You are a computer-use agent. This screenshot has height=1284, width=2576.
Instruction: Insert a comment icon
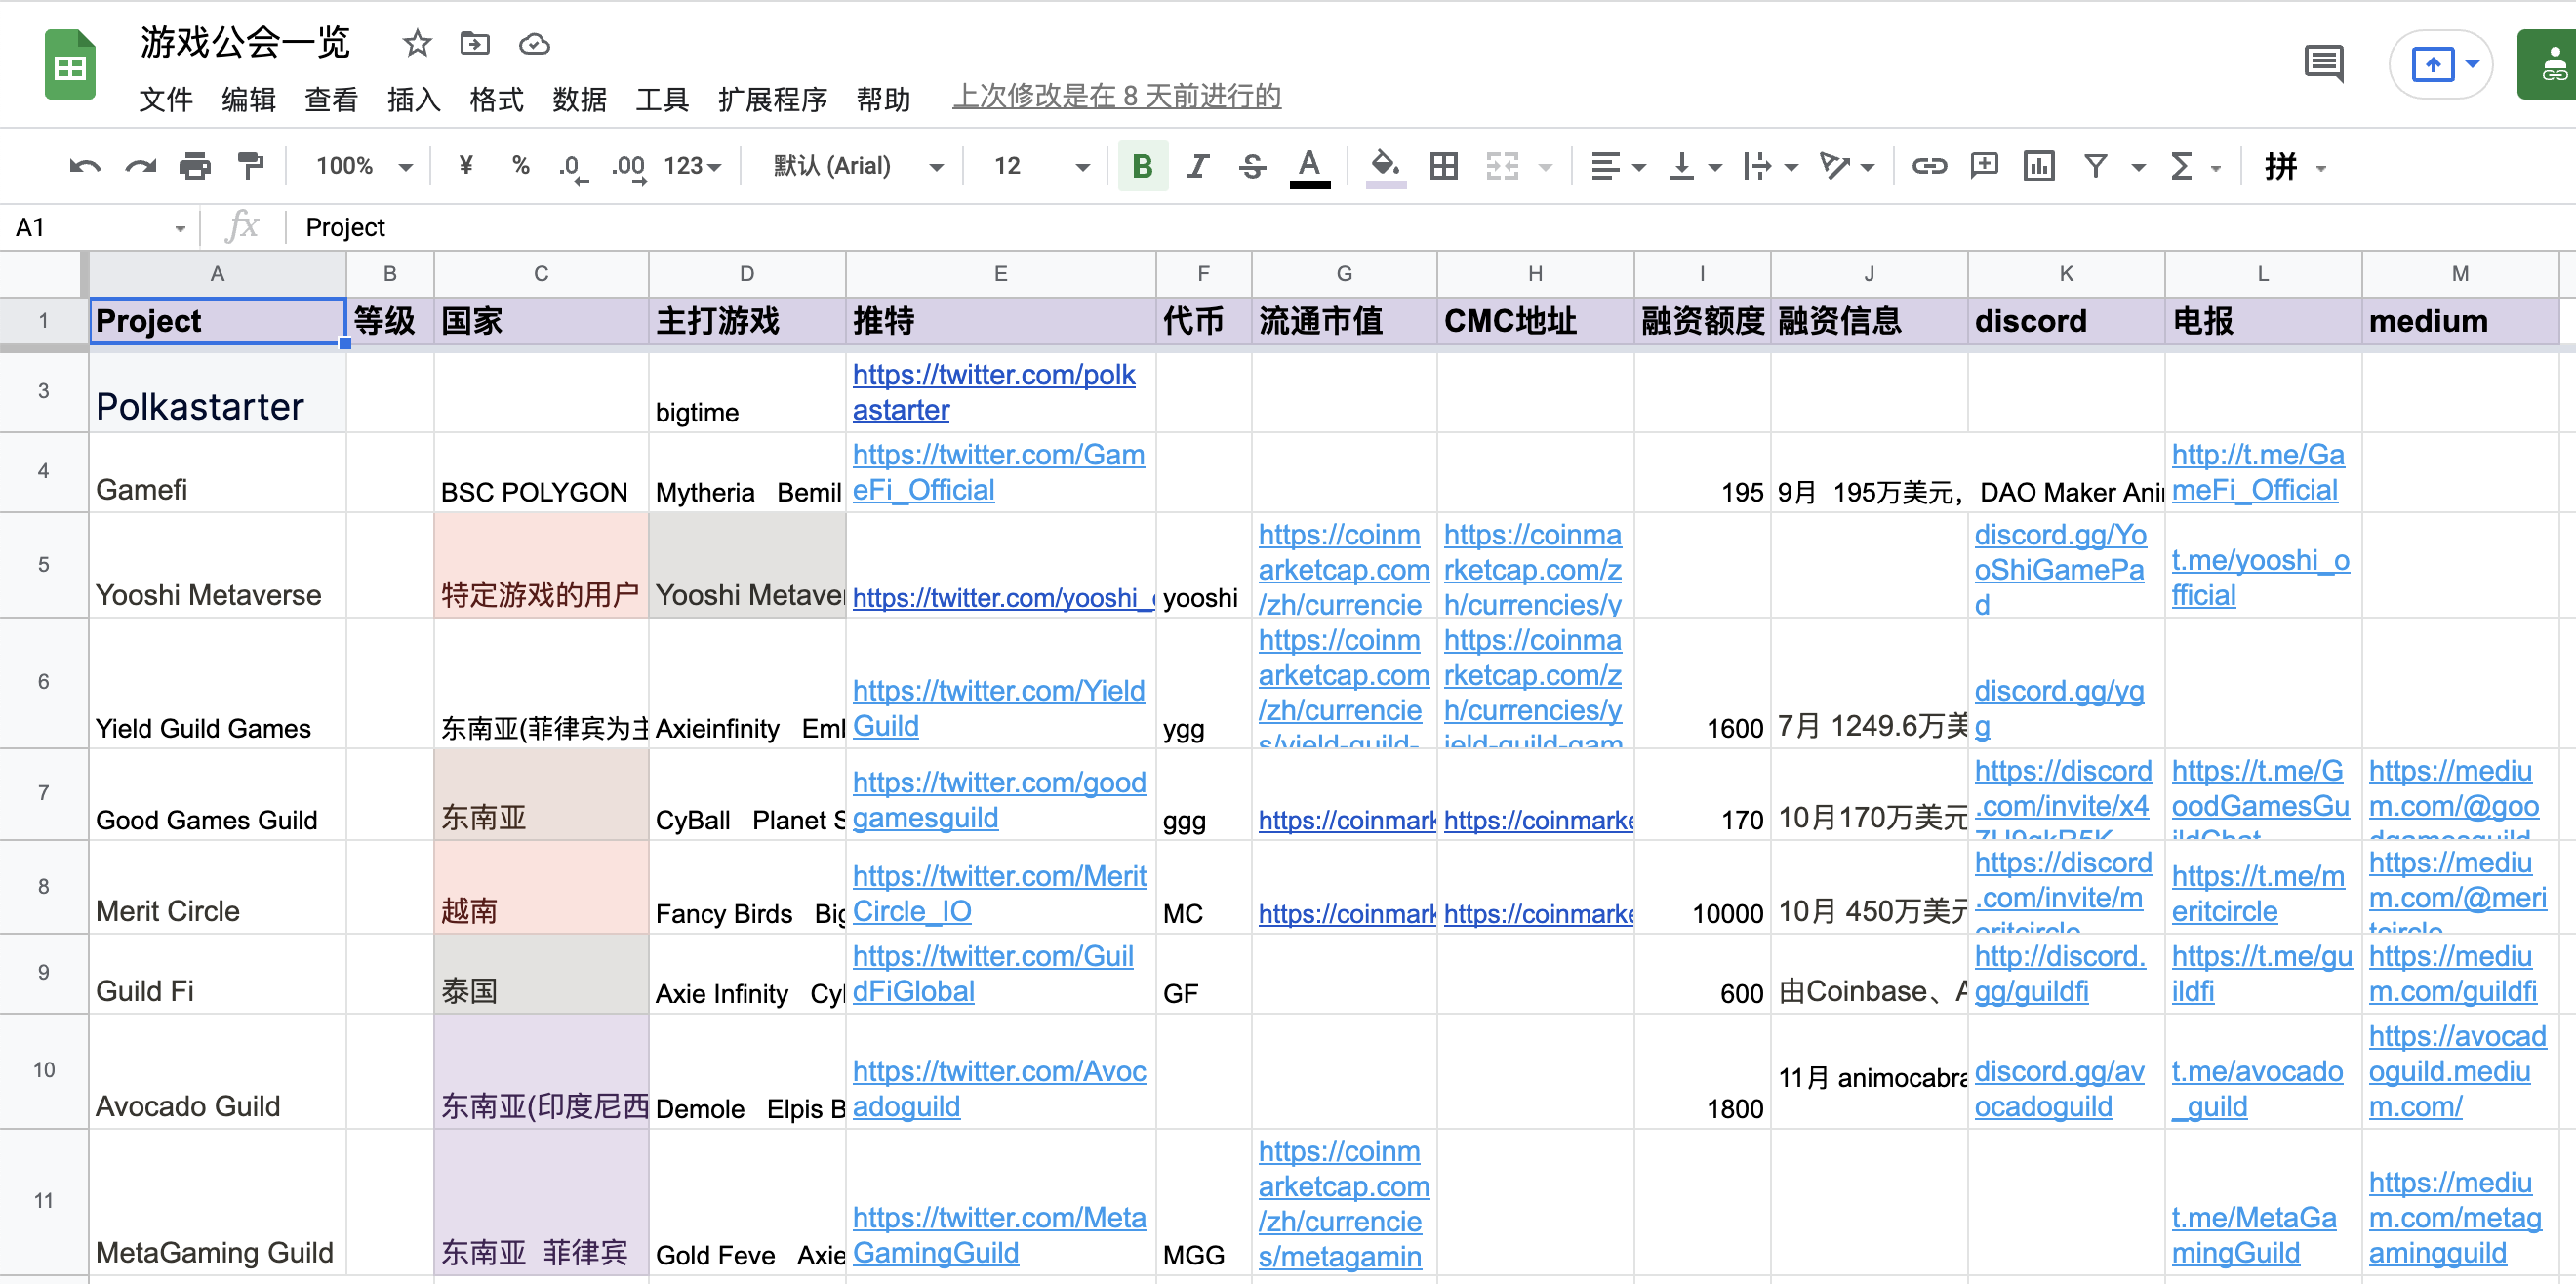tap(1984, 166)
